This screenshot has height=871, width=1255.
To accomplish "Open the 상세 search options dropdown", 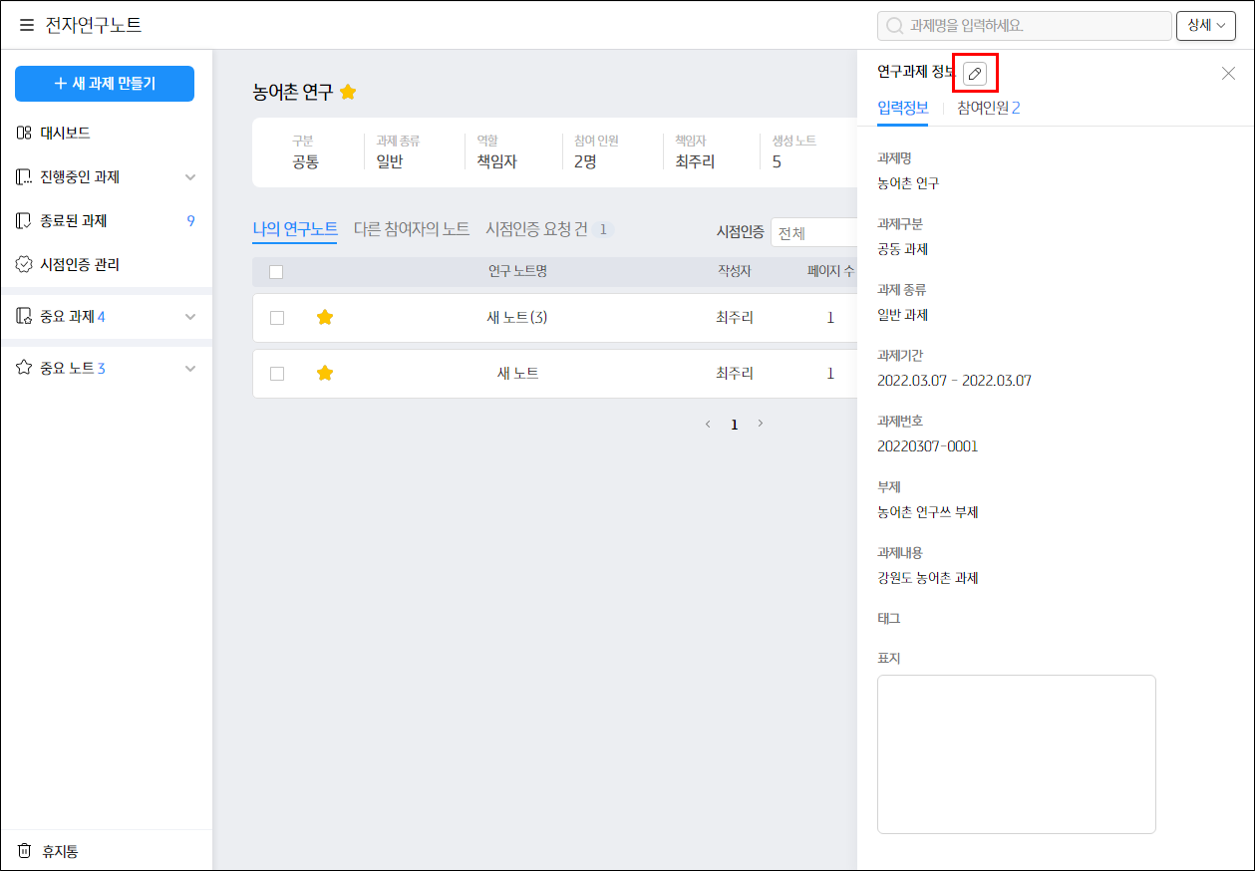I will pos(1205,25).
